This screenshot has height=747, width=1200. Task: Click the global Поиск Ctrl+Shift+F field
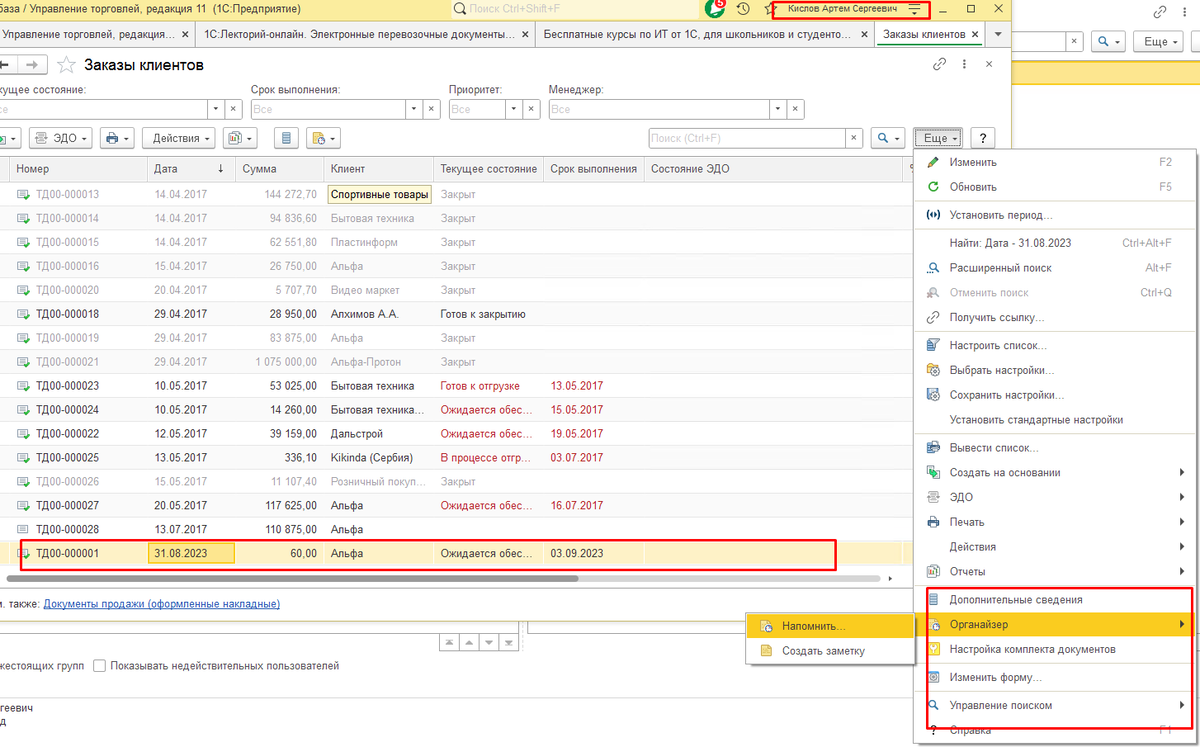[576, 9]
